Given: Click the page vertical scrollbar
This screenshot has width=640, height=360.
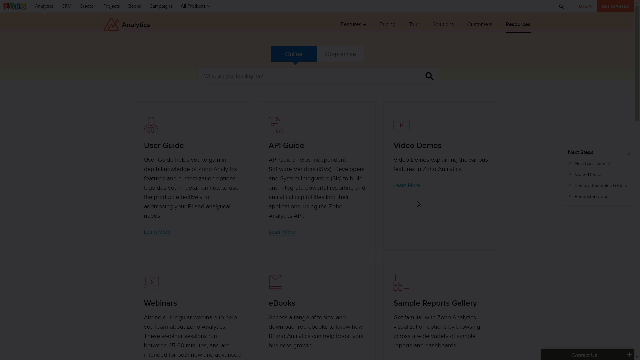Looking at the screenshot, I should [x=637, y=65].
